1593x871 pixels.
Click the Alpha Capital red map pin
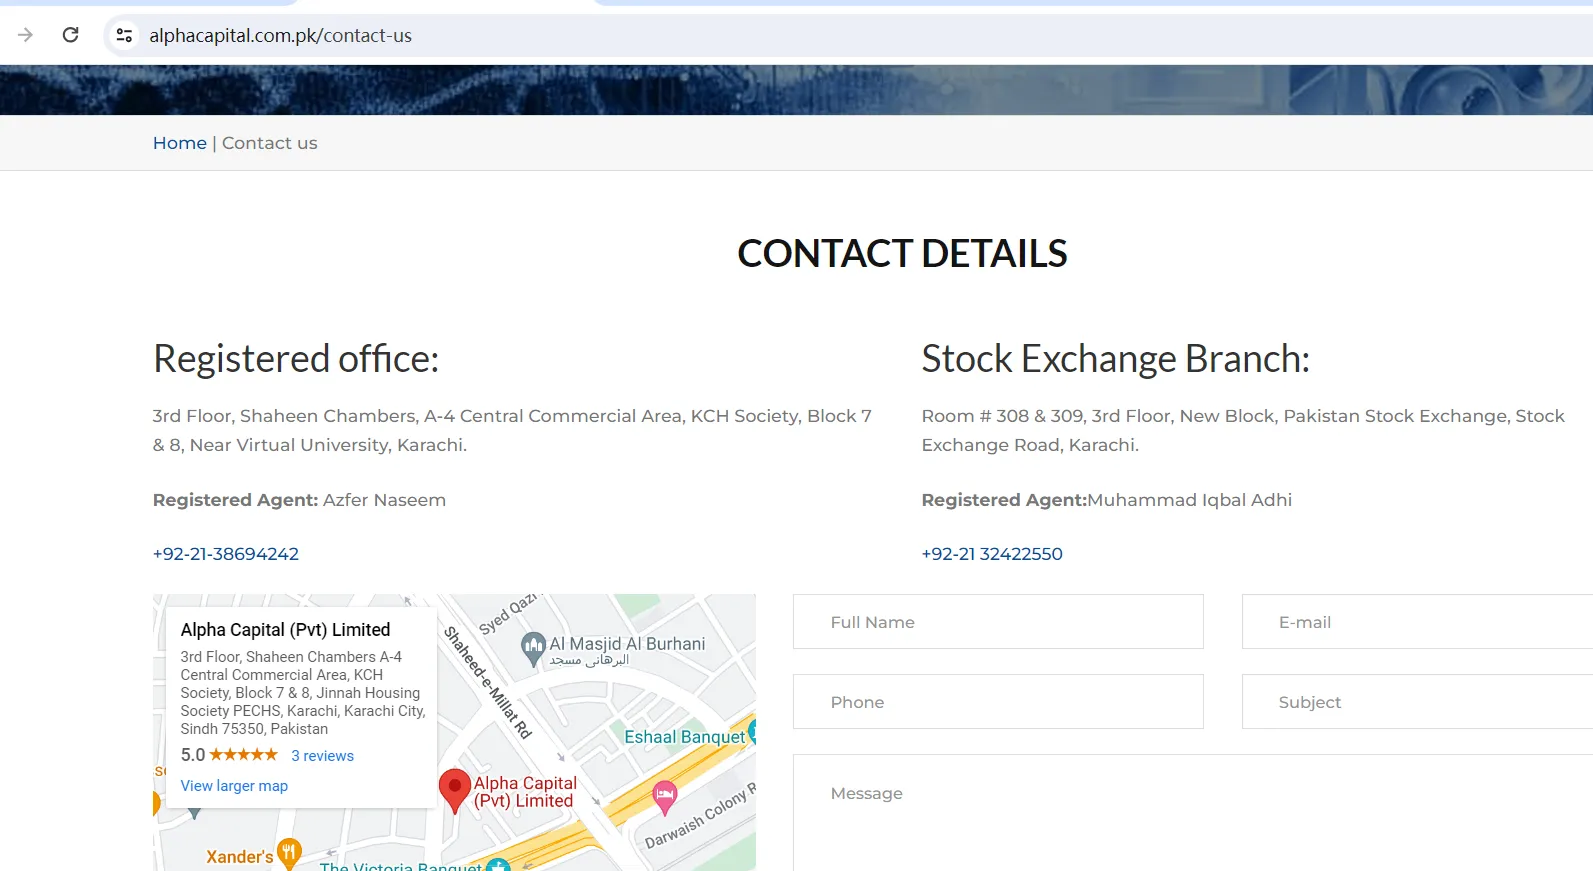[455, 790]
